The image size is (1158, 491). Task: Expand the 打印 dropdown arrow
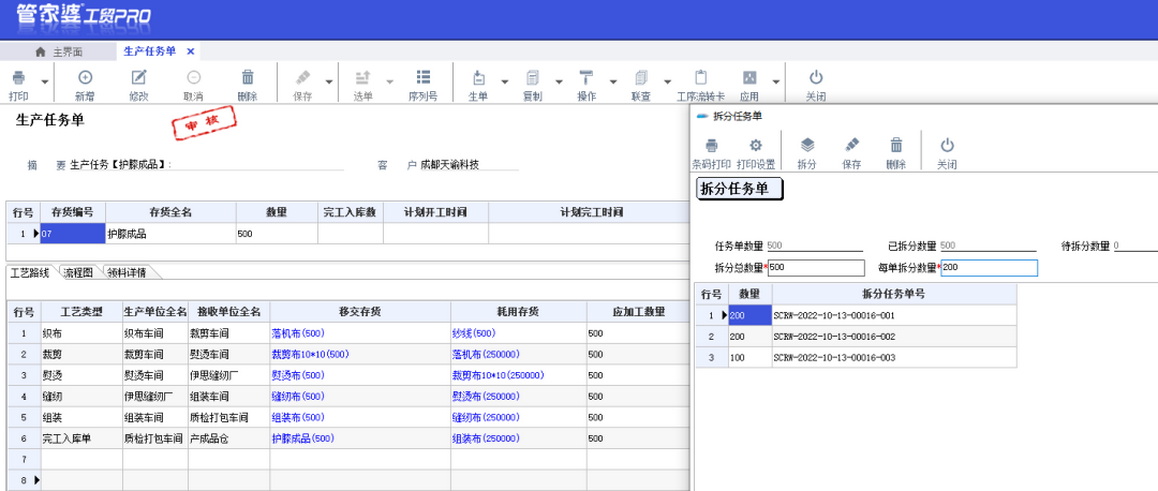pos(44,82)
